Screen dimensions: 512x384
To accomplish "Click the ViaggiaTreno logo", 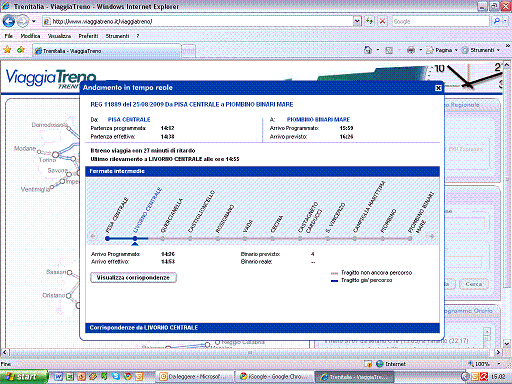I will click(x=51, y=78).
